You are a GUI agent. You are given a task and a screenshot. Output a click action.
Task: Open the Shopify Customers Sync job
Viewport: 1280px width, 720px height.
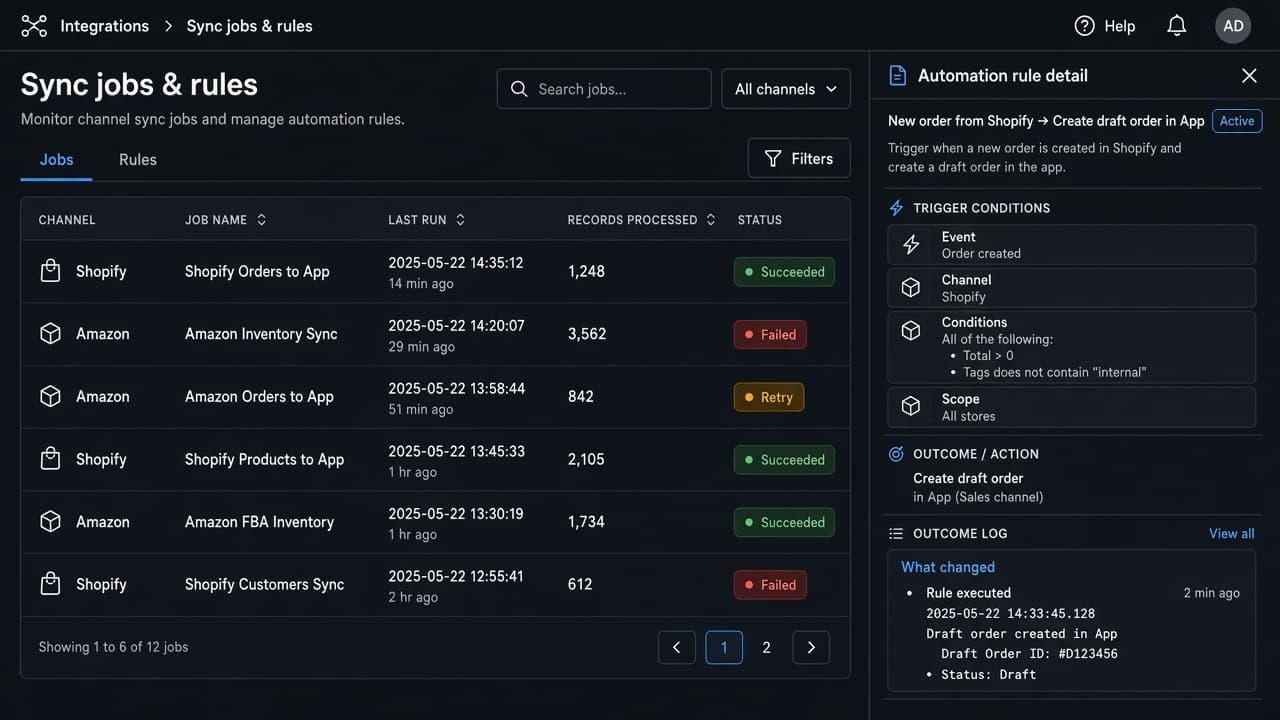(x=264, y=584)
